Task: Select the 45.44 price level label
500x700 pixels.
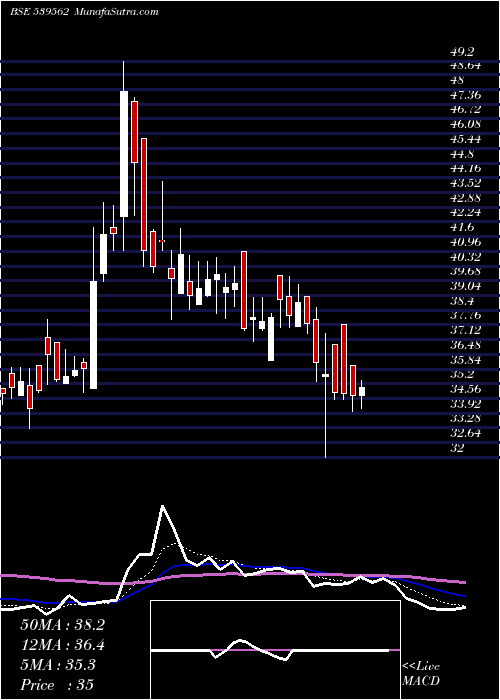Action: [x=465, y=139]
